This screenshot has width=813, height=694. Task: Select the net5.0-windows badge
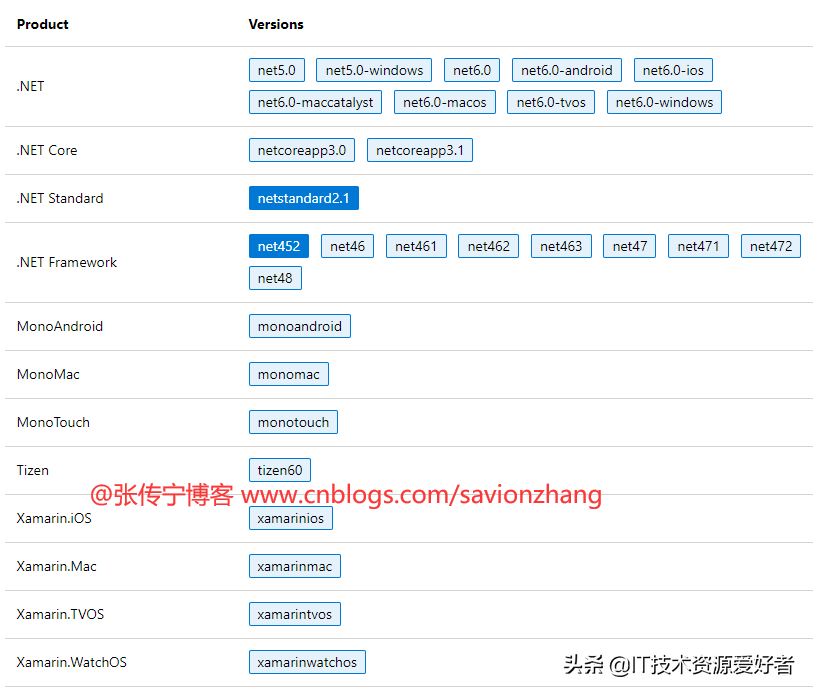[x=374, y=70]
